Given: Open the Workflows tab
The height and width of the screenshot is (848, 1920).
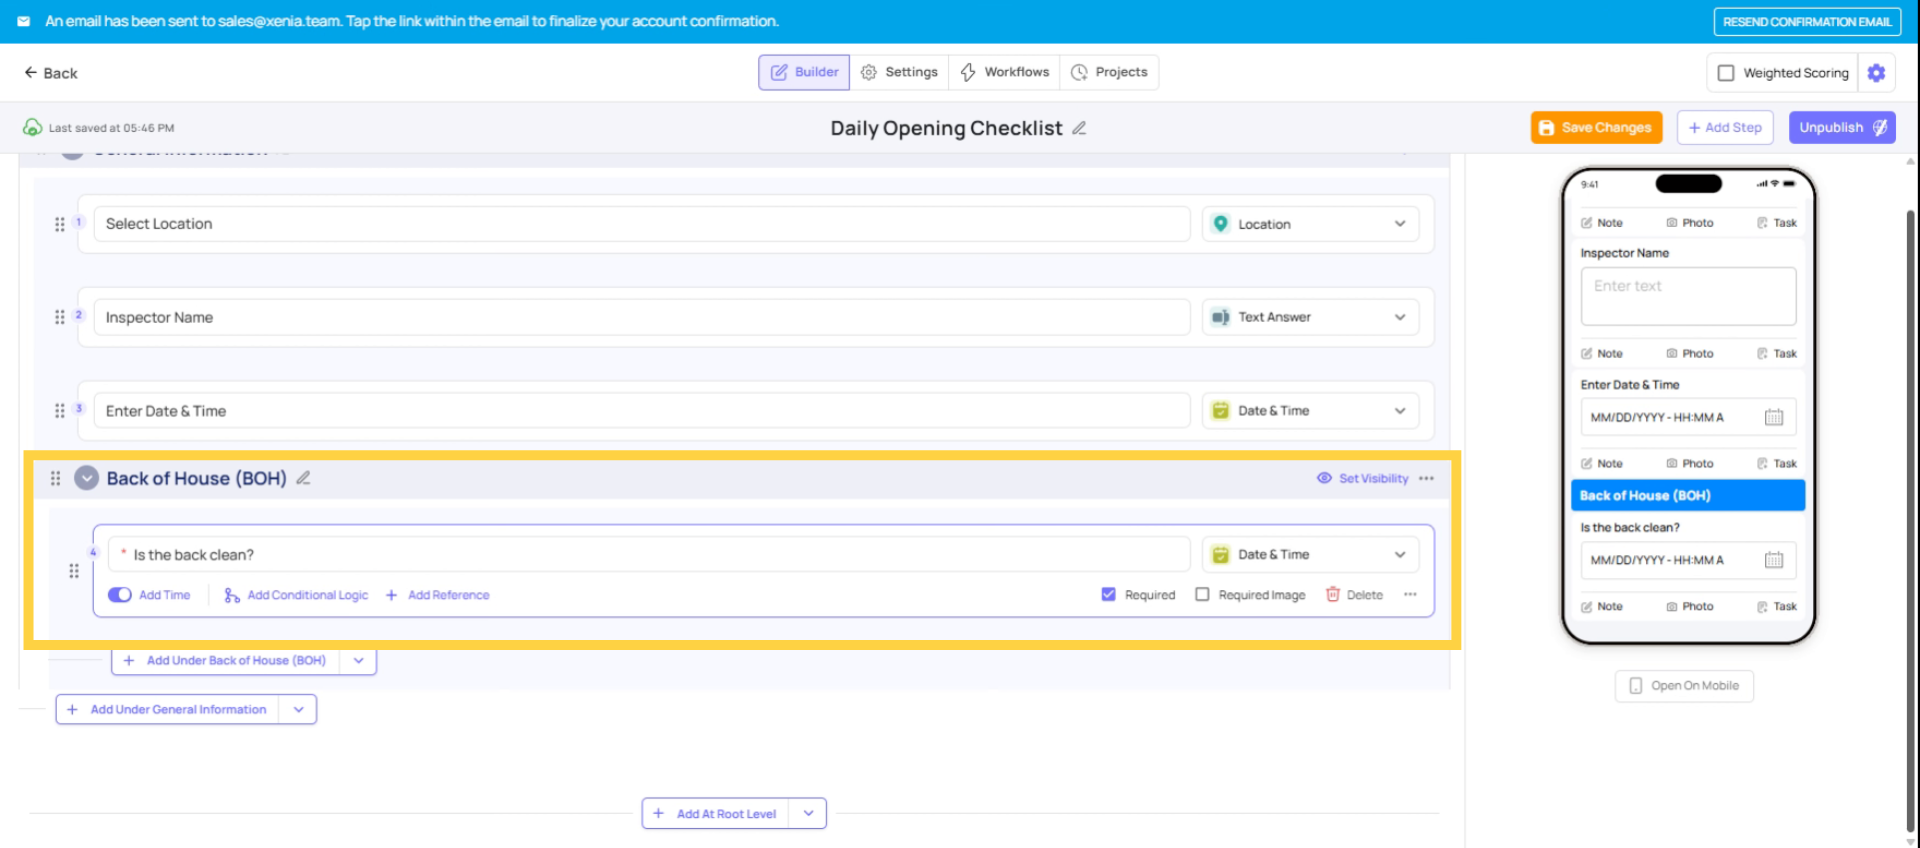Looking at the screenshot, I should tap(1004, 72).
